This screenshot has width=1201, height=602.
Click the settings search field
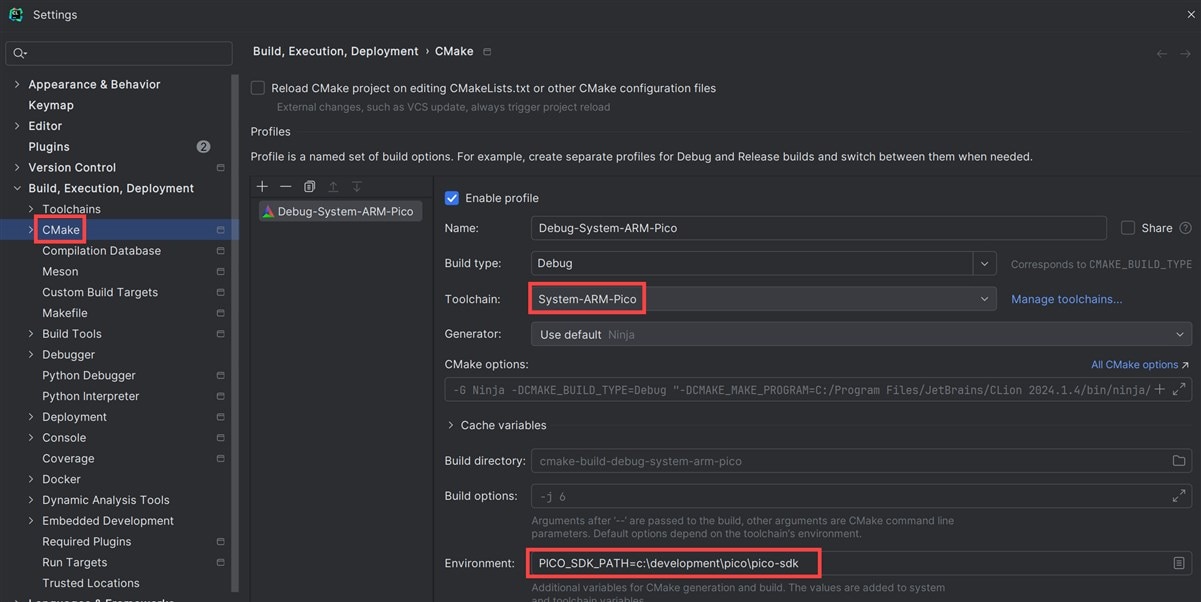coord(119,53)
